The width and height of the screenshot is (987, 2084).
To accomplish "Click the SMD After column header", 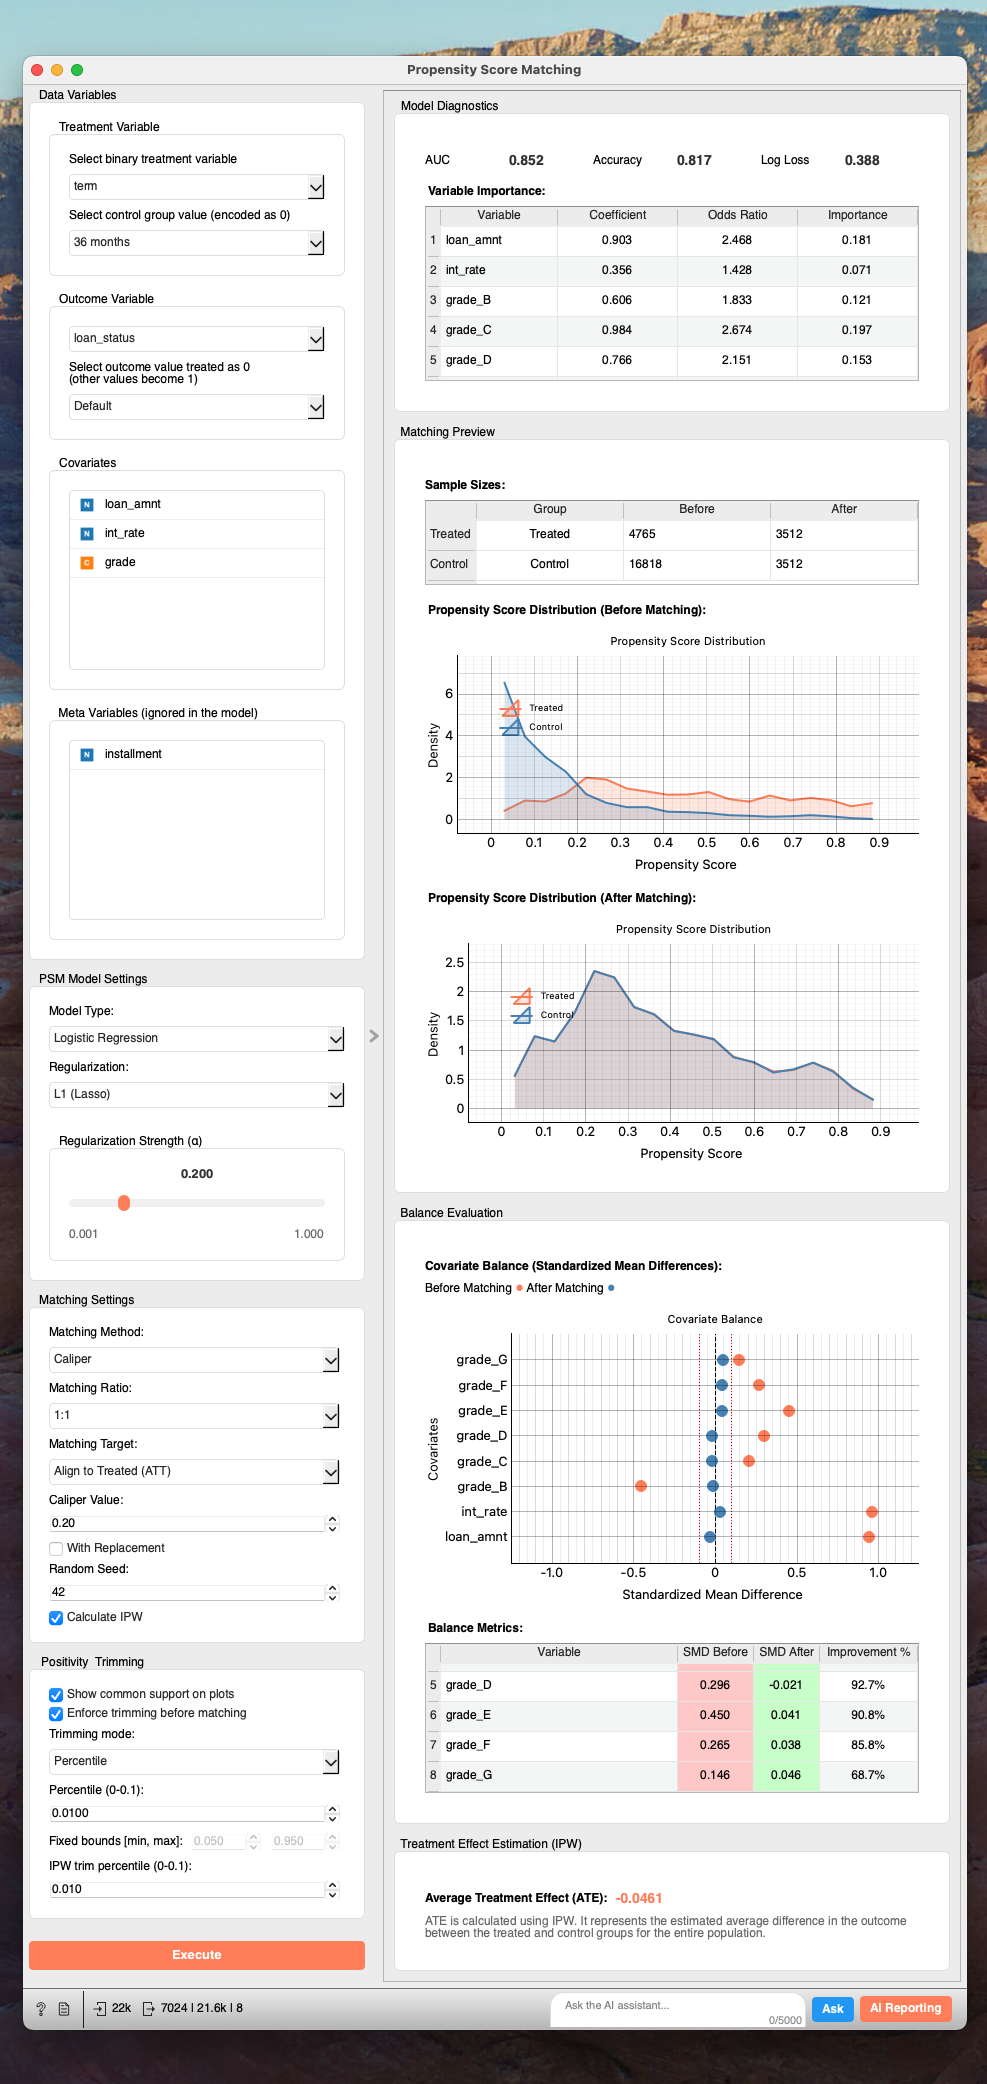I will pyautogui.click(x=786, y=1652).
